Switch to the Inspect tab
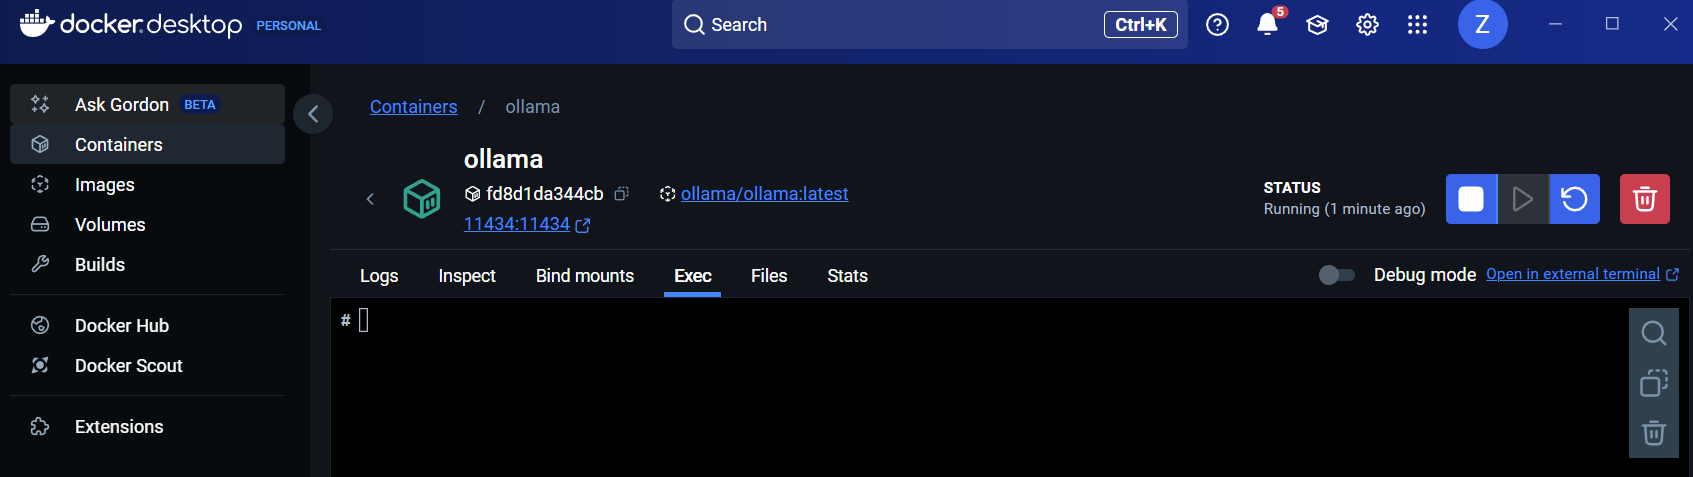Image resolution: width=1693 pixels, height=477 pixels. click(x=467, y=276)
